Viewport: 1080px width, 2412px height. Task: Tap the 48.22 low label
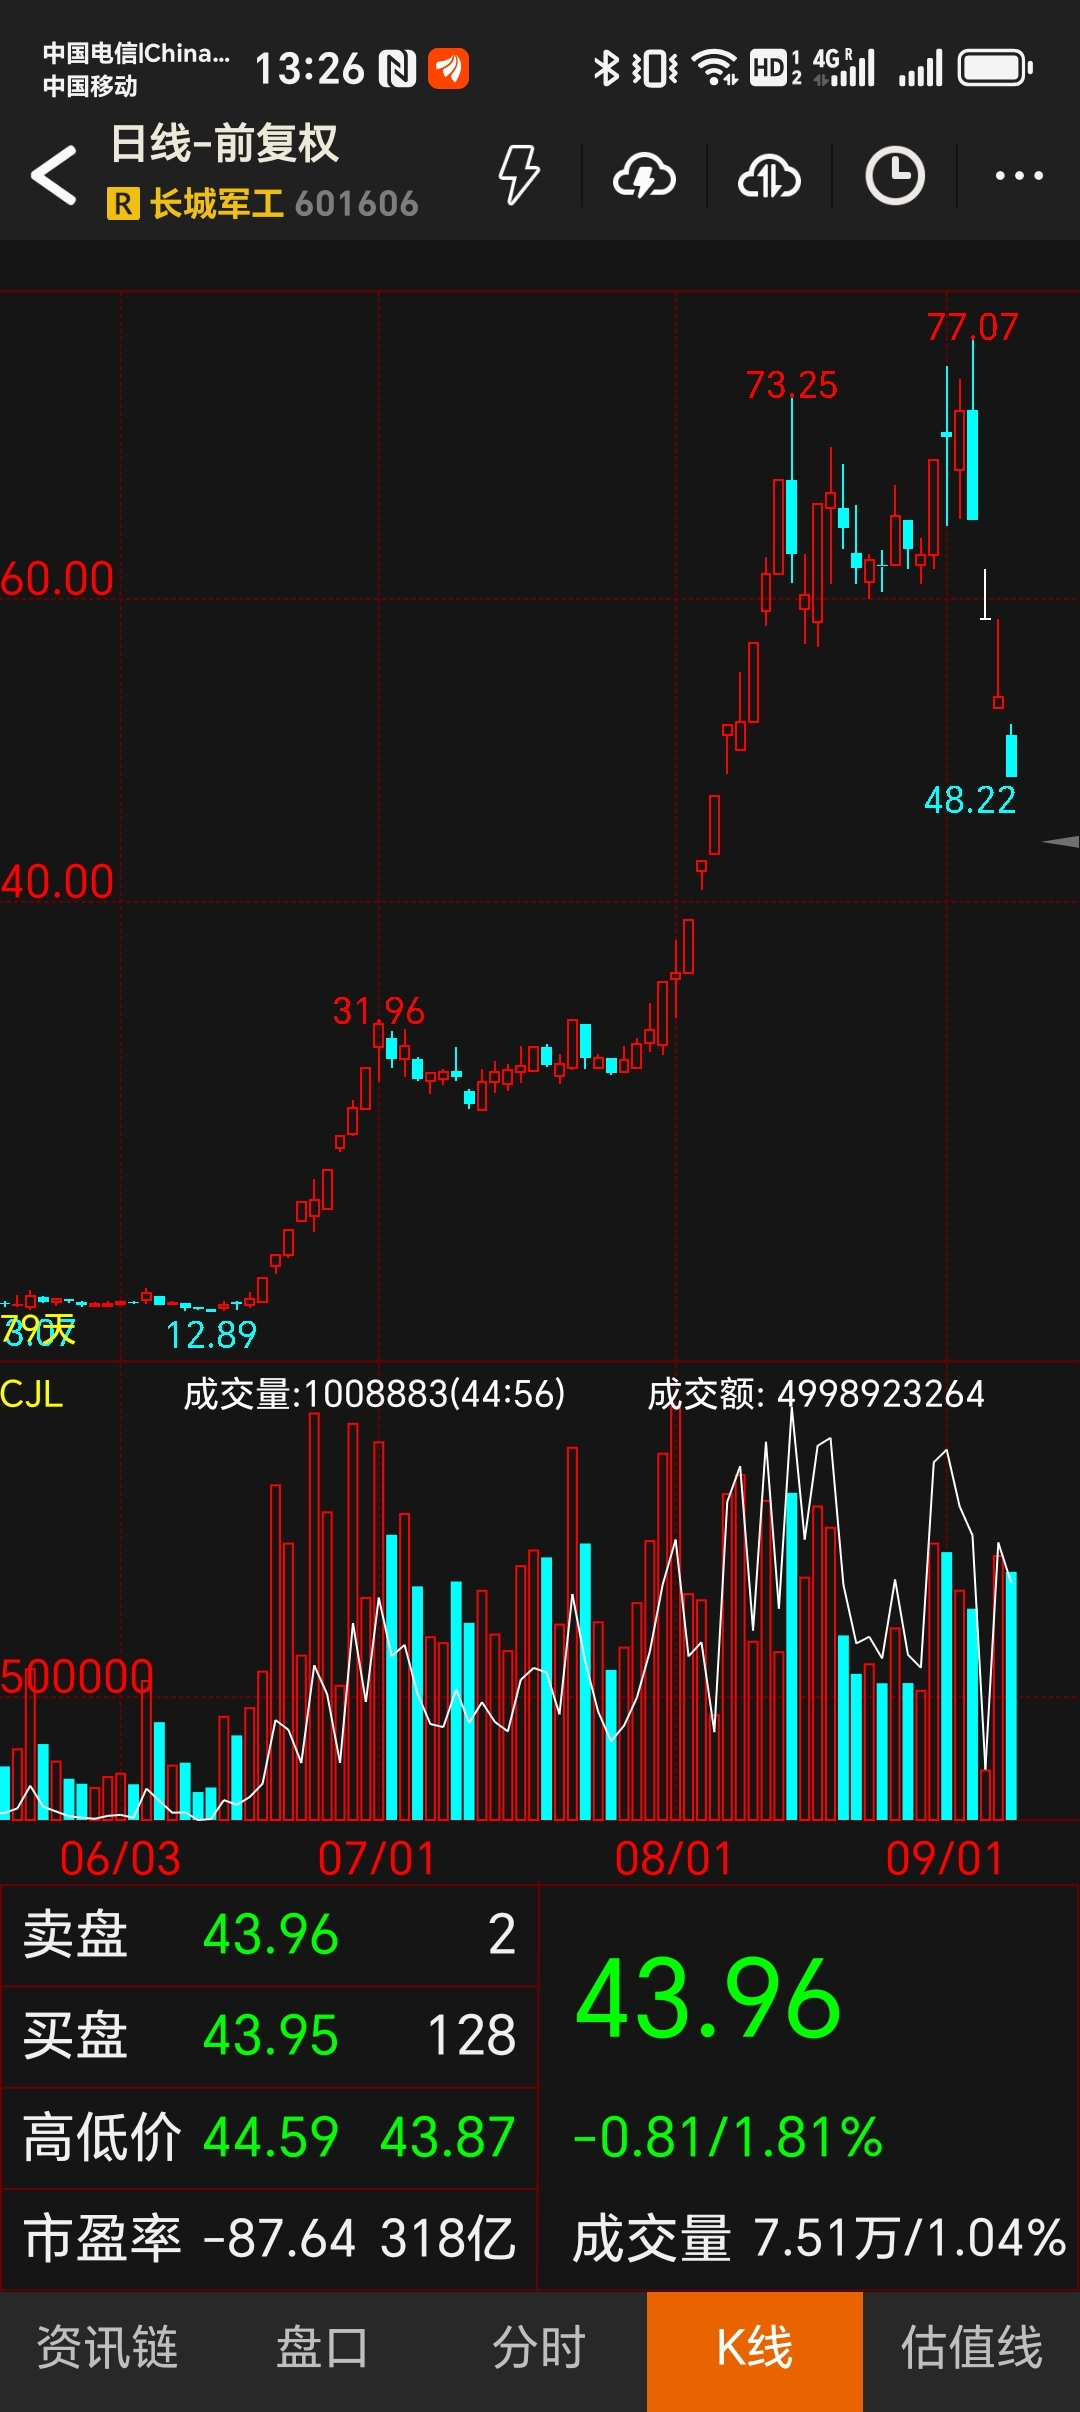click(x=970, y=800)
